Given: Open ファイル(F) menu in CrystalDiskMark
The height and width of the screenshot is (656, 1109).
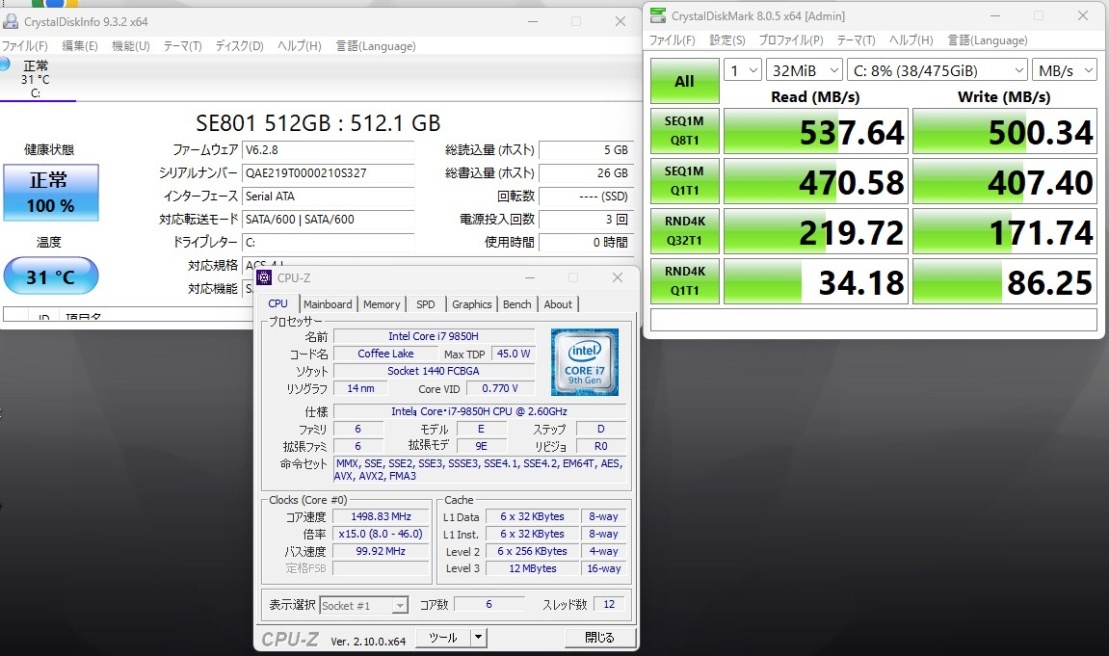Looking at the screenshot, I should [x=672, y=40].
